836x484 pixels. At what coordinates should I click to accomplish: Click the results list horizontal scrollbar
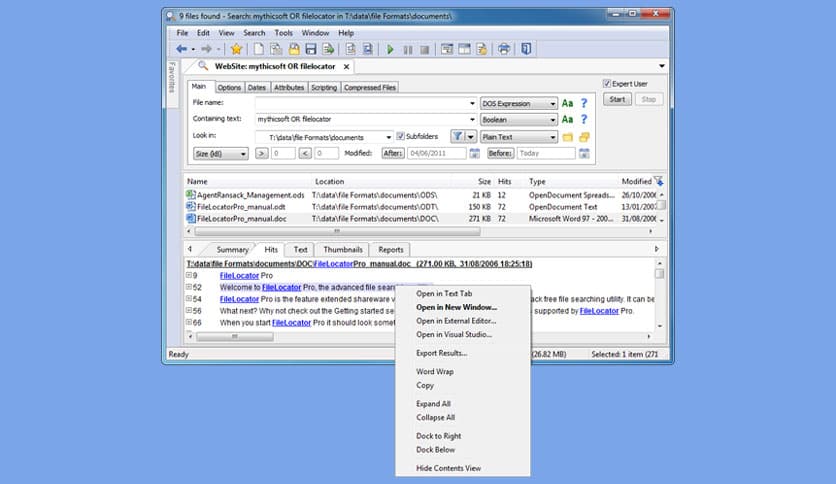coord(337,231)
